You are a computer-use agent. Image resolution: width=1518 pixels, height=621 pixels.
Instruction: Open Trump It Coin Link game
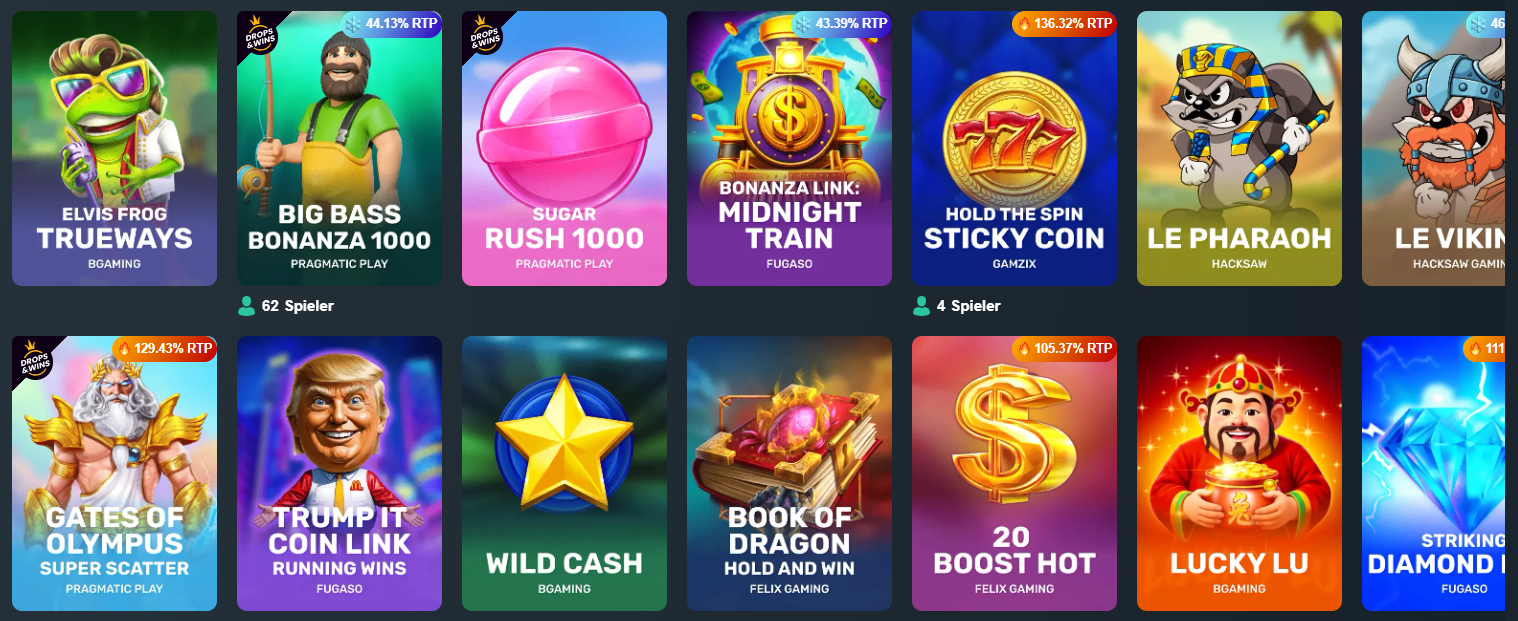coord(339,473)
